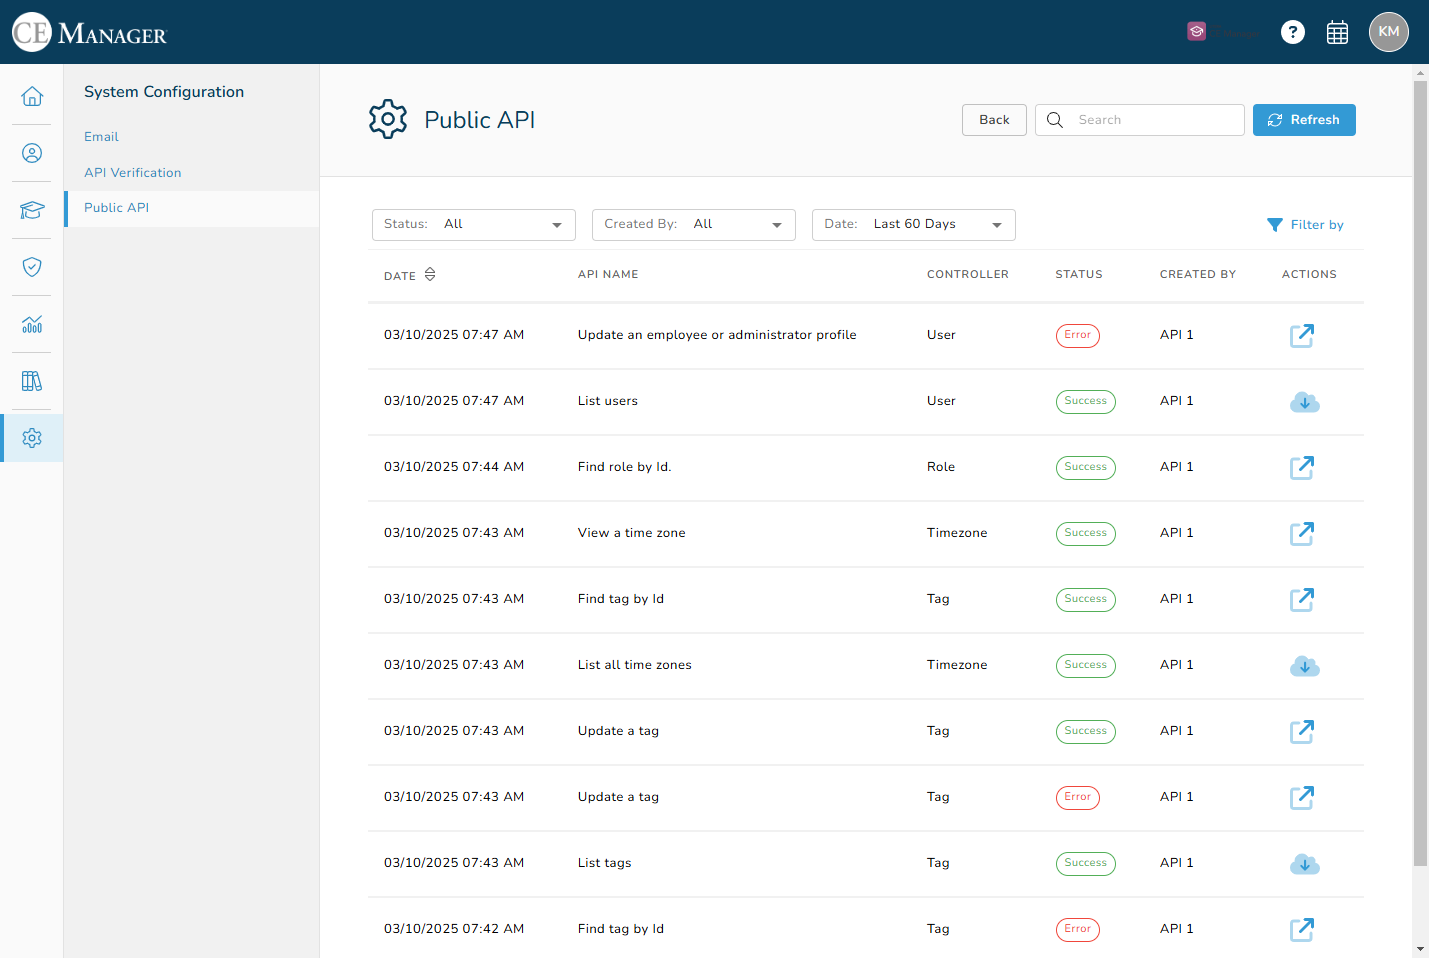Expand the Status filter dropdown
The image size is (1429, 958).
474,225
